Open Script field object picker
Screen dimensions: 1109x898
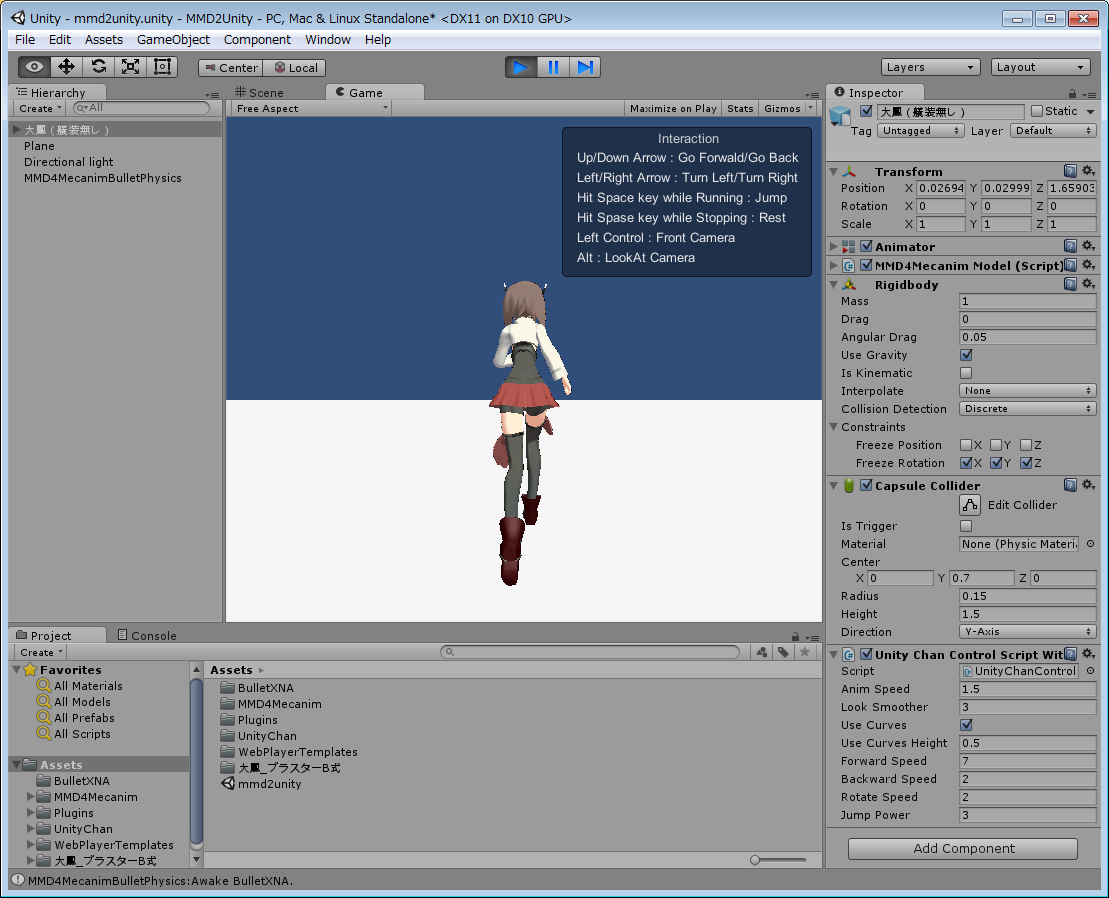click(1090, 671)
